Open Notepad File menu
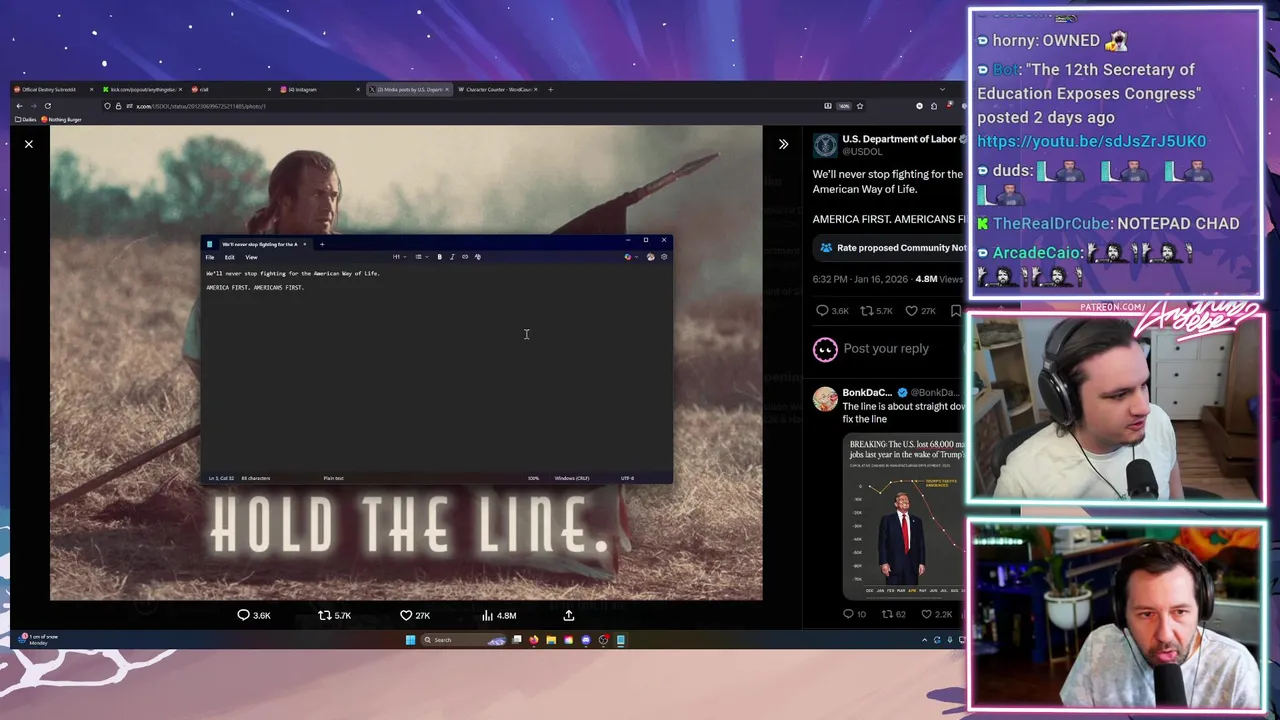The image size is (1280, 720). point(210,257)
